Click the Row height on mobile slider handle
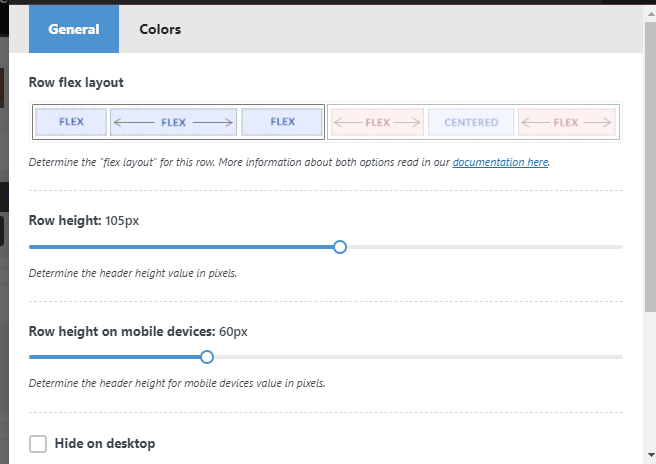Viewport: 656px width, 464px height. (207, 357)
